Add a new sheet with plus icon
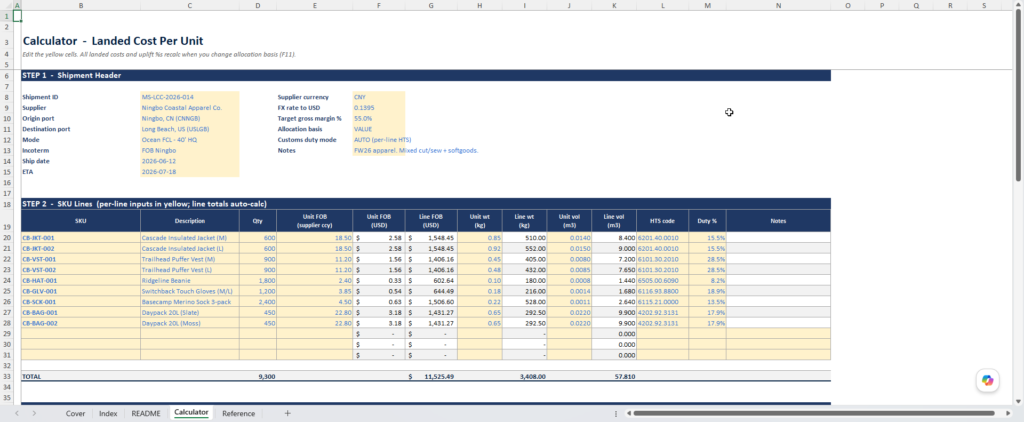This screenshot has height=422, width=1024. 287,414
